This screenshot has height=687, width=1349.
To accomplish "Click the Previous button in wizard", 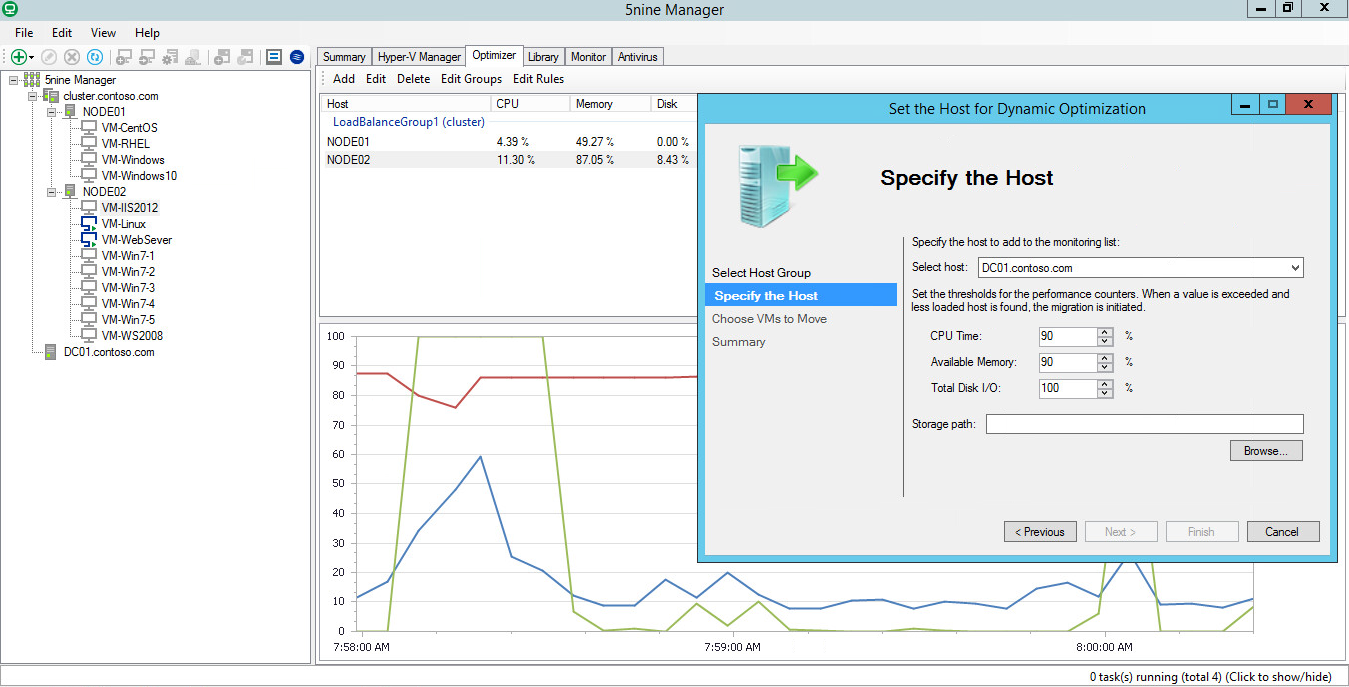I will (1040, 532).
